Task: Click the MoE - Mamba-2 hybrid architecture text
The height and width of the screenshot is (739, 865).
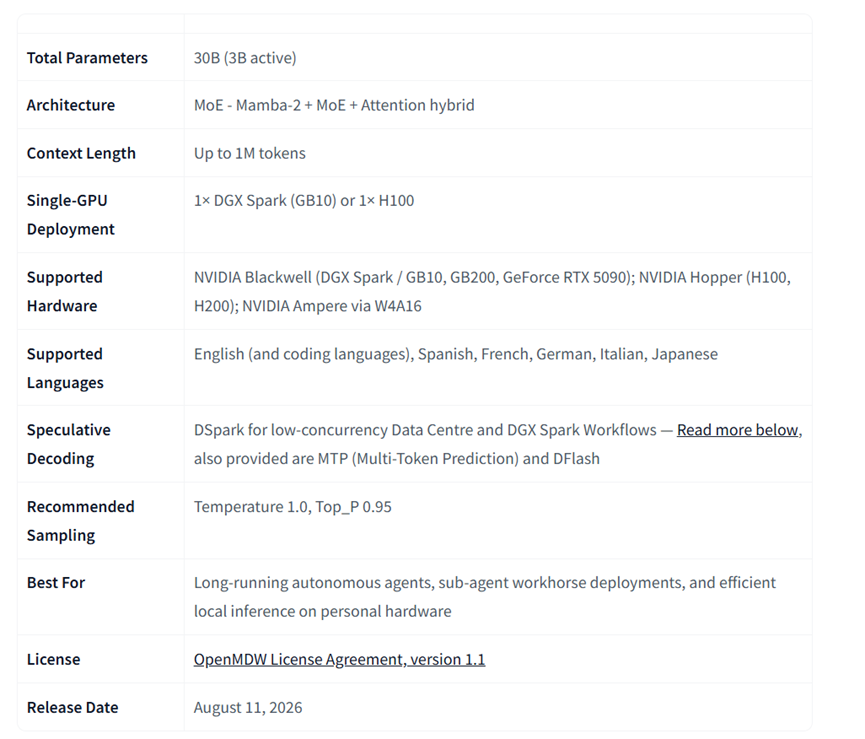Action: click(x=334, y=105)
